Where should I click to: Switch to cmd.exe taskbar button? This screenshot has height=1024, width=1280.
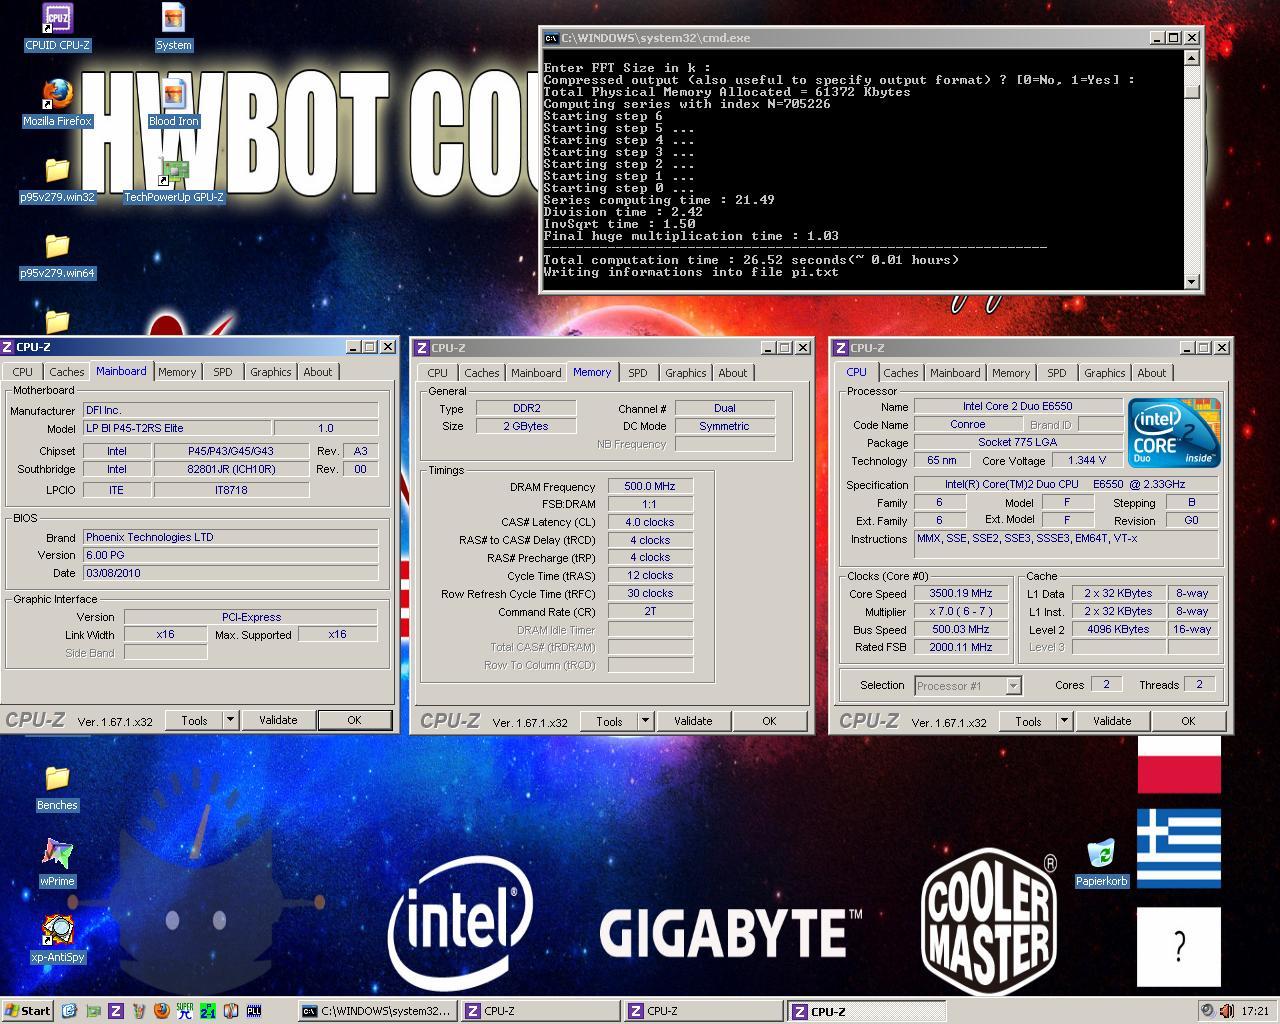click(378, 1011)
